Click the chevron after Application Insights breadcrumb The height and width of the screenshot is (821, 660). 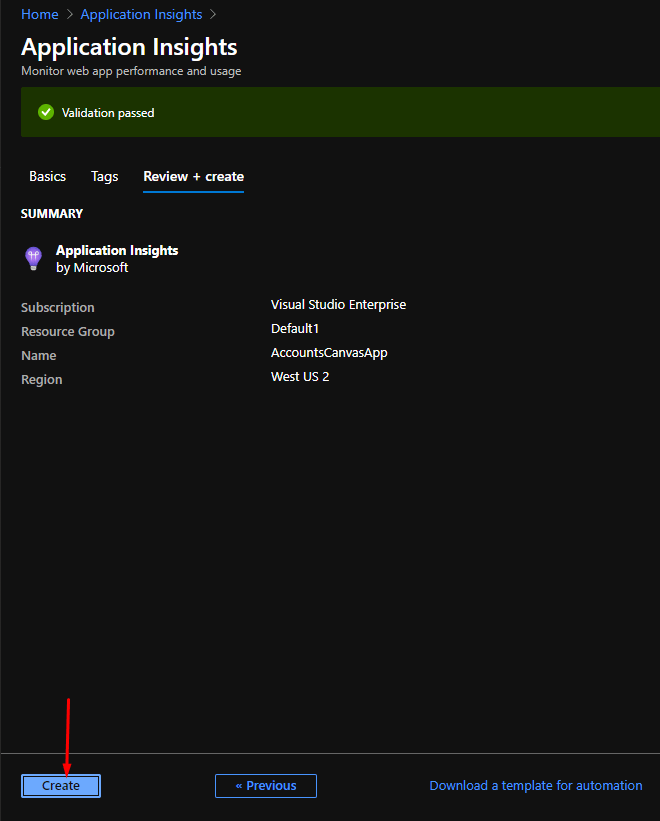(x=213, y=15)
